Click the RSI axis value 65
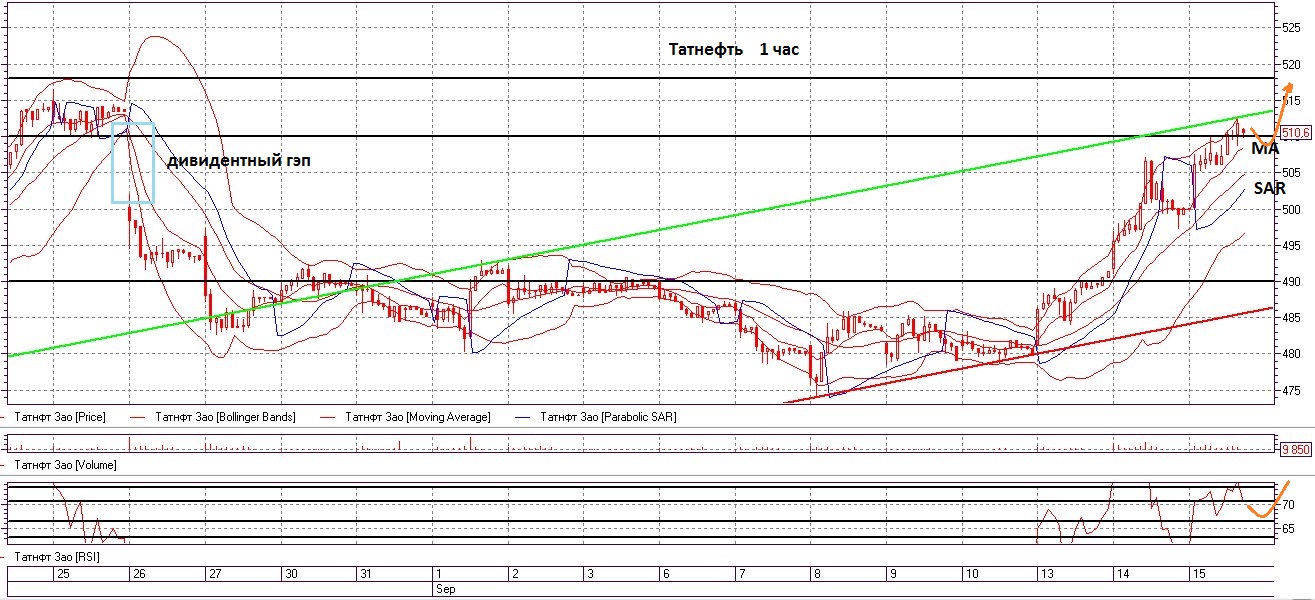Image resolution: width=1315 pixels, height=600 pixels. coord(1289,529)
